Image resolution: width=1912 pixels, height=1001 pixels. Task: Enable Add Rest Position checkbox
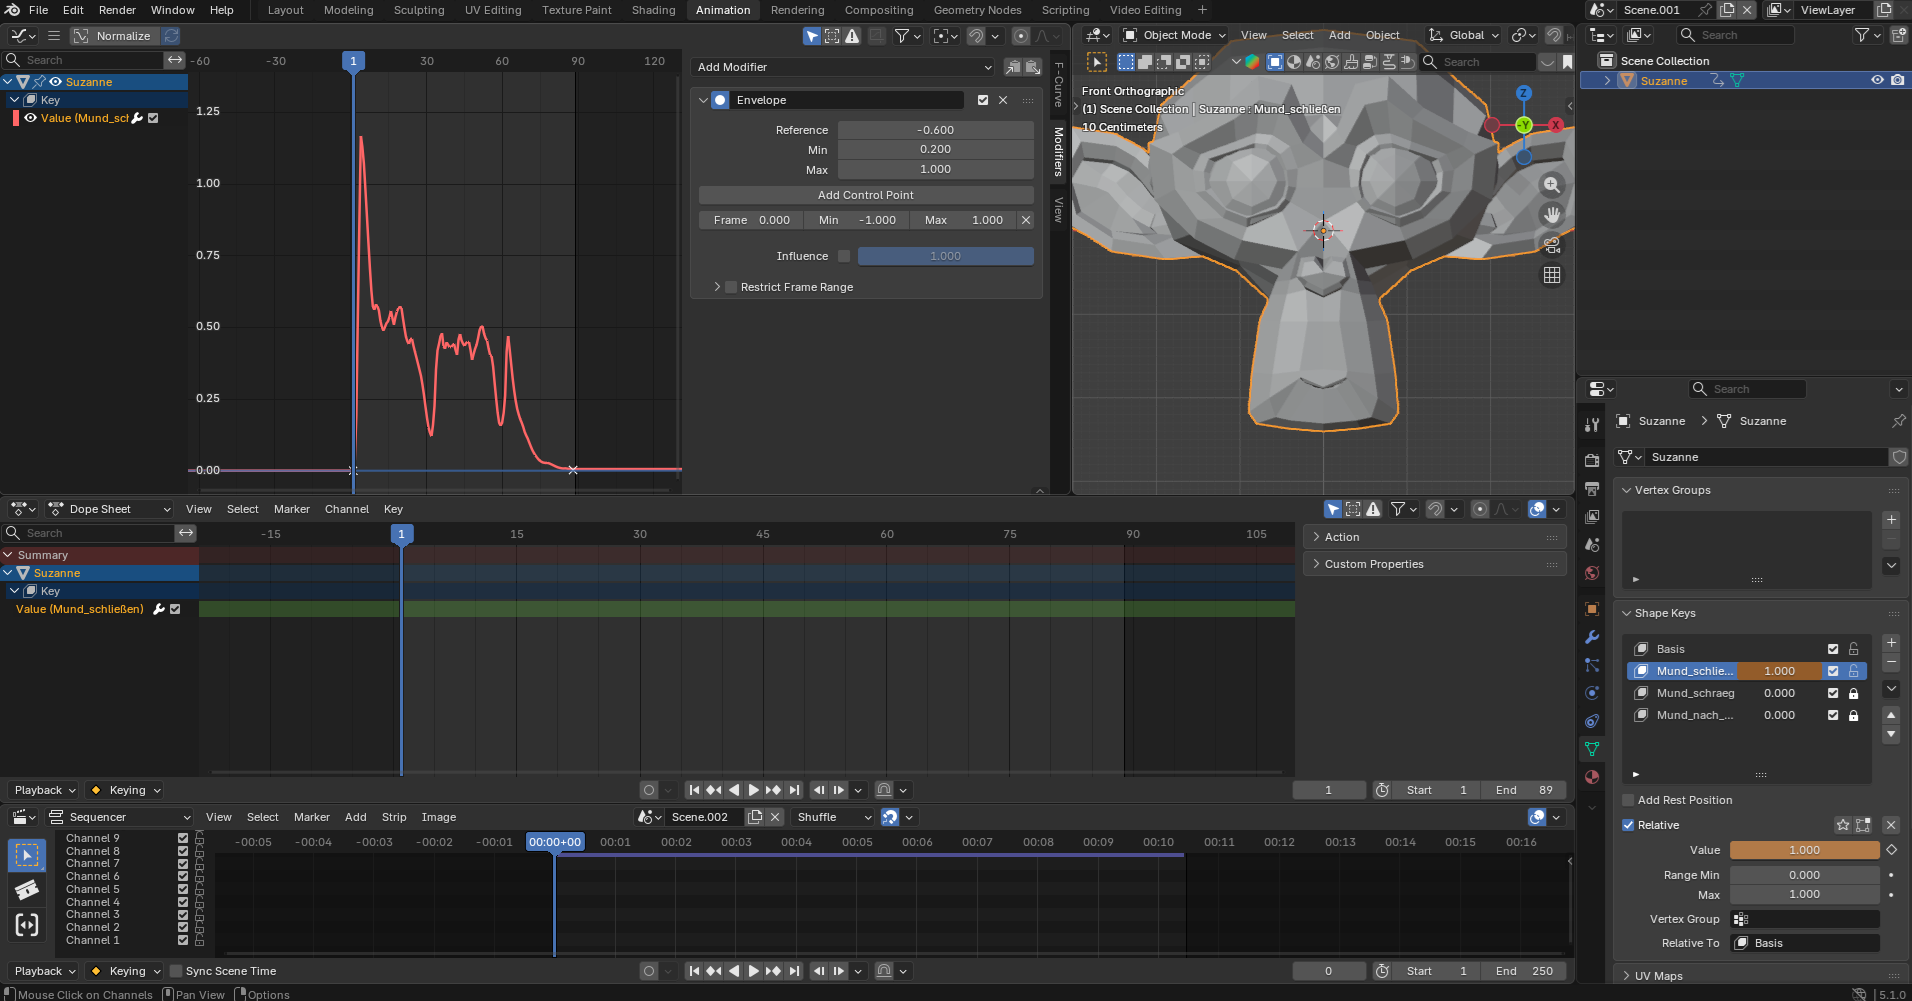click(1628, 800)
